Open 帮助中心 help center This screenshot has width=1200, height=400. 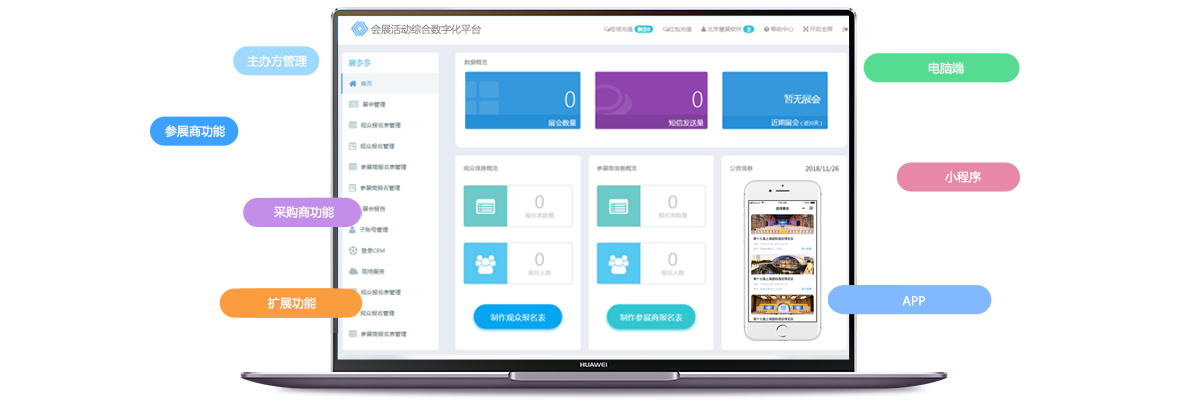coord(779,30)
